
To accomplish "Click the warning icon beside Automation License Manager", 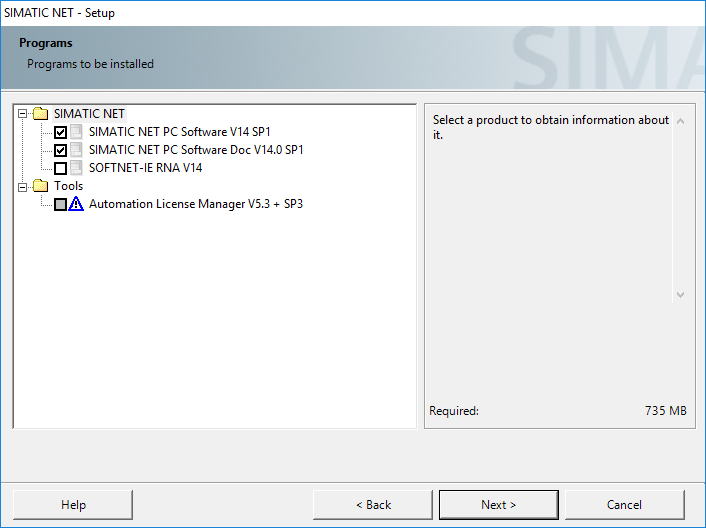I will tap(77, 204).
